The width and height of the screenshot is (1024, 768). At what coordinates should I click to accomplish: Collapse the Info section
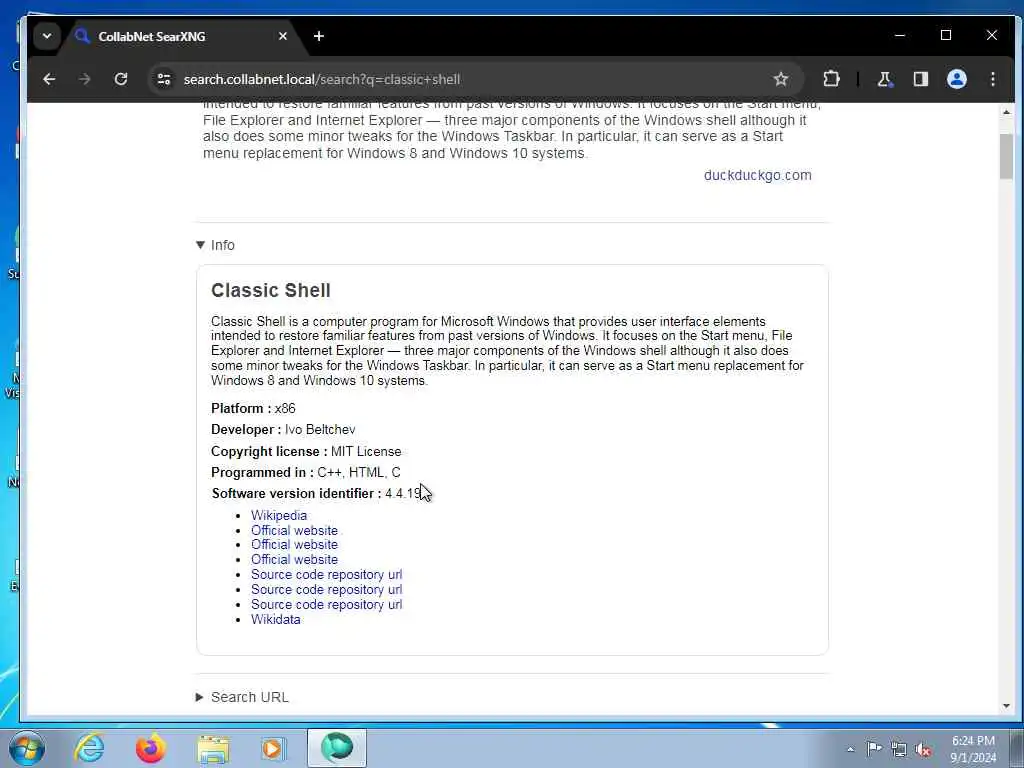click(216, 245)
